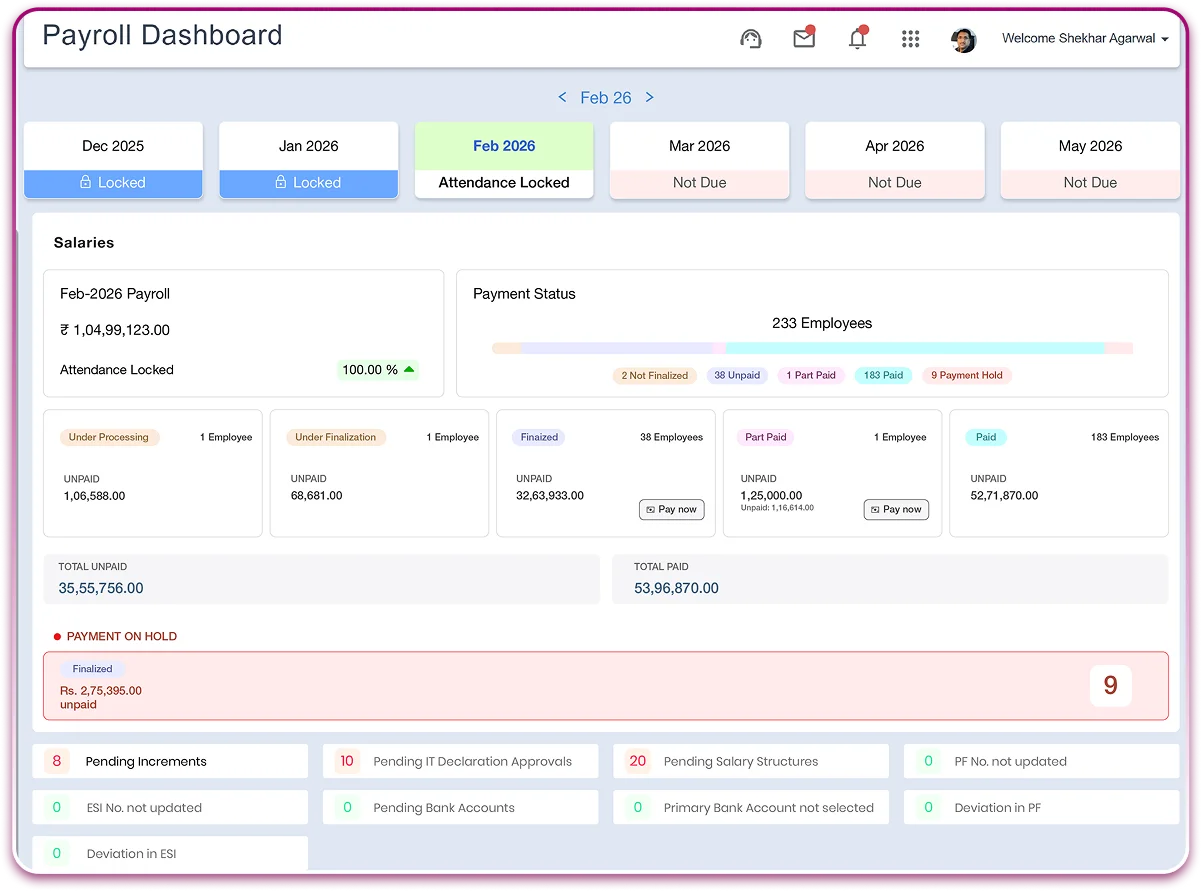The image size is (1202, 892).
Task: Click the green 100.00 % badge
Action: tap(378, 370)
